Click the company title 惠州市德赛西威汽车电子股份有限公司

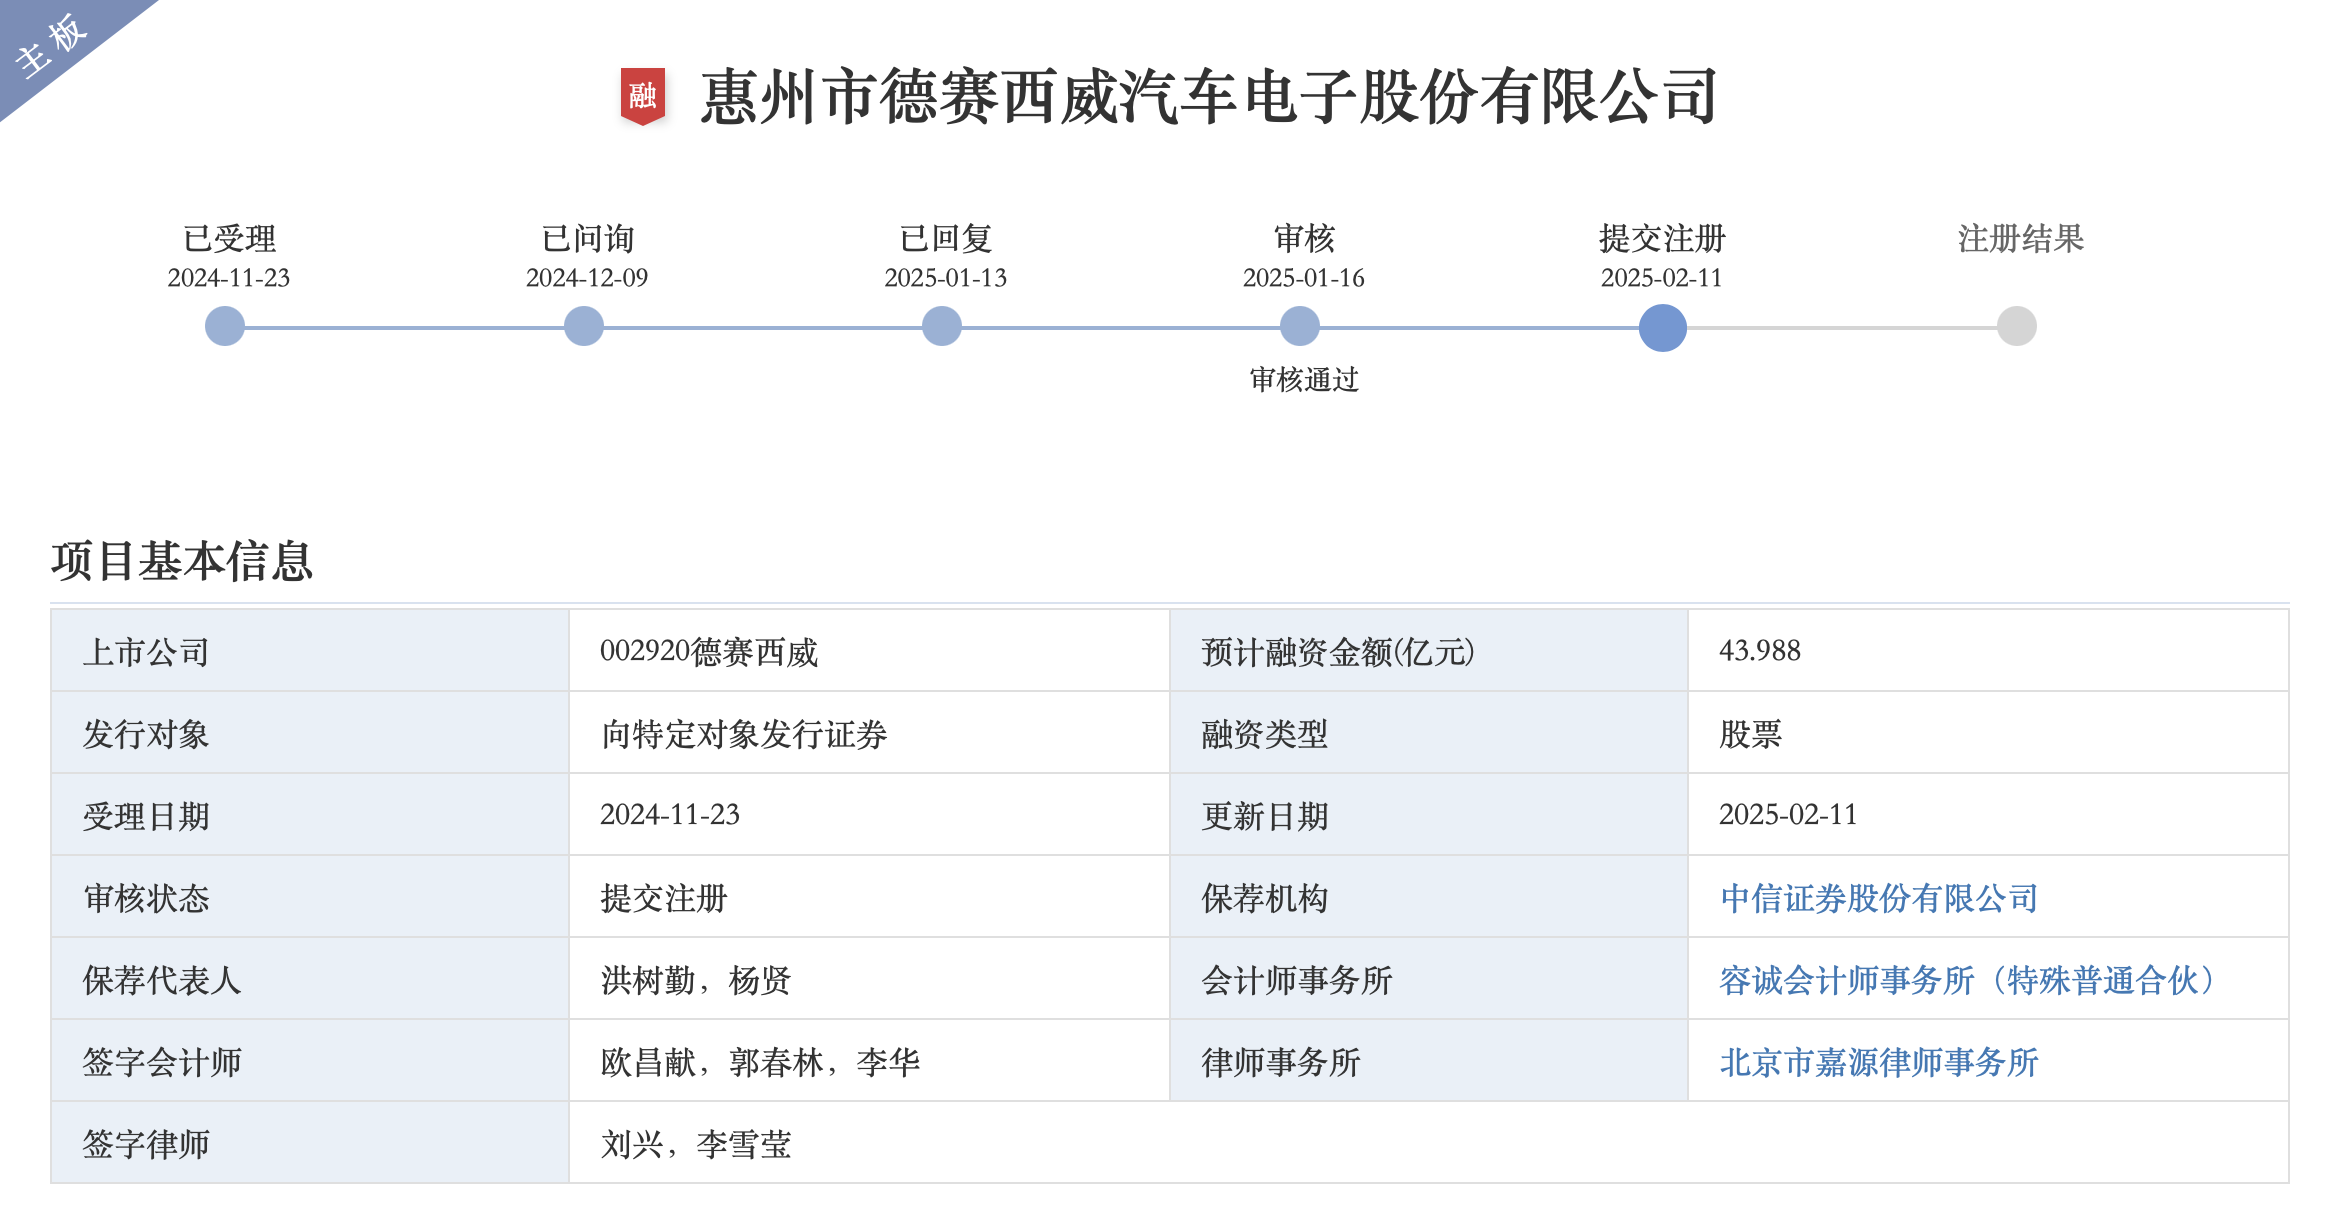coord(1209,97)
